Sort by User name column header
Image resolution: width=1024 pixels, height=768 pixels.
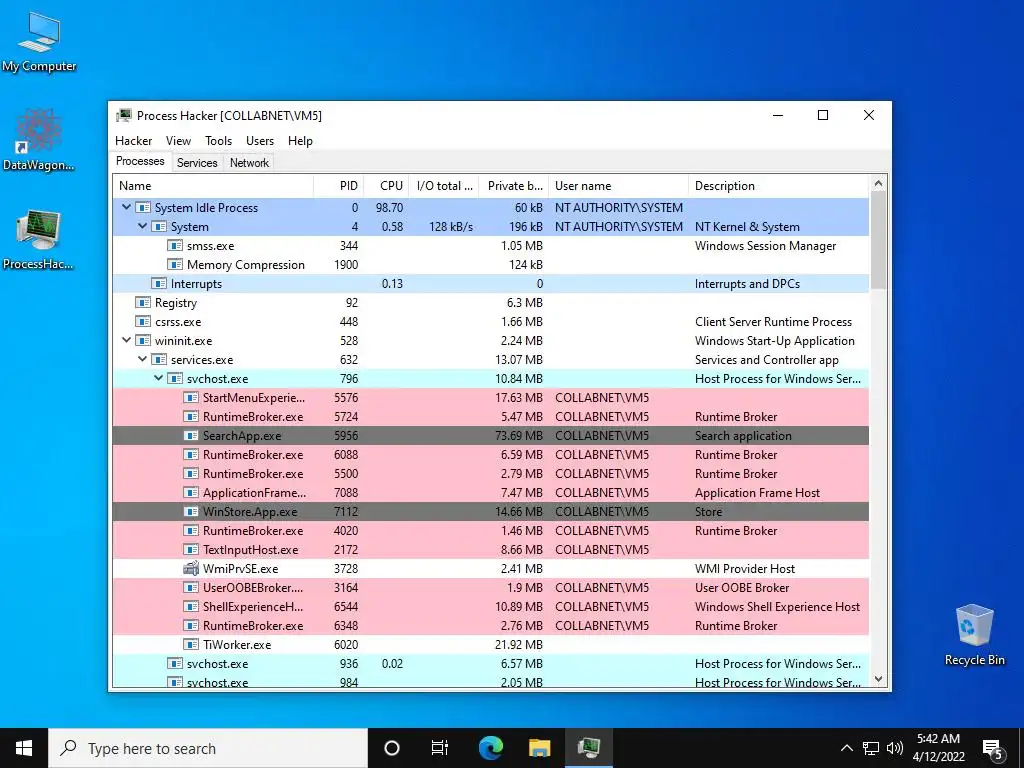click(618, 185)
